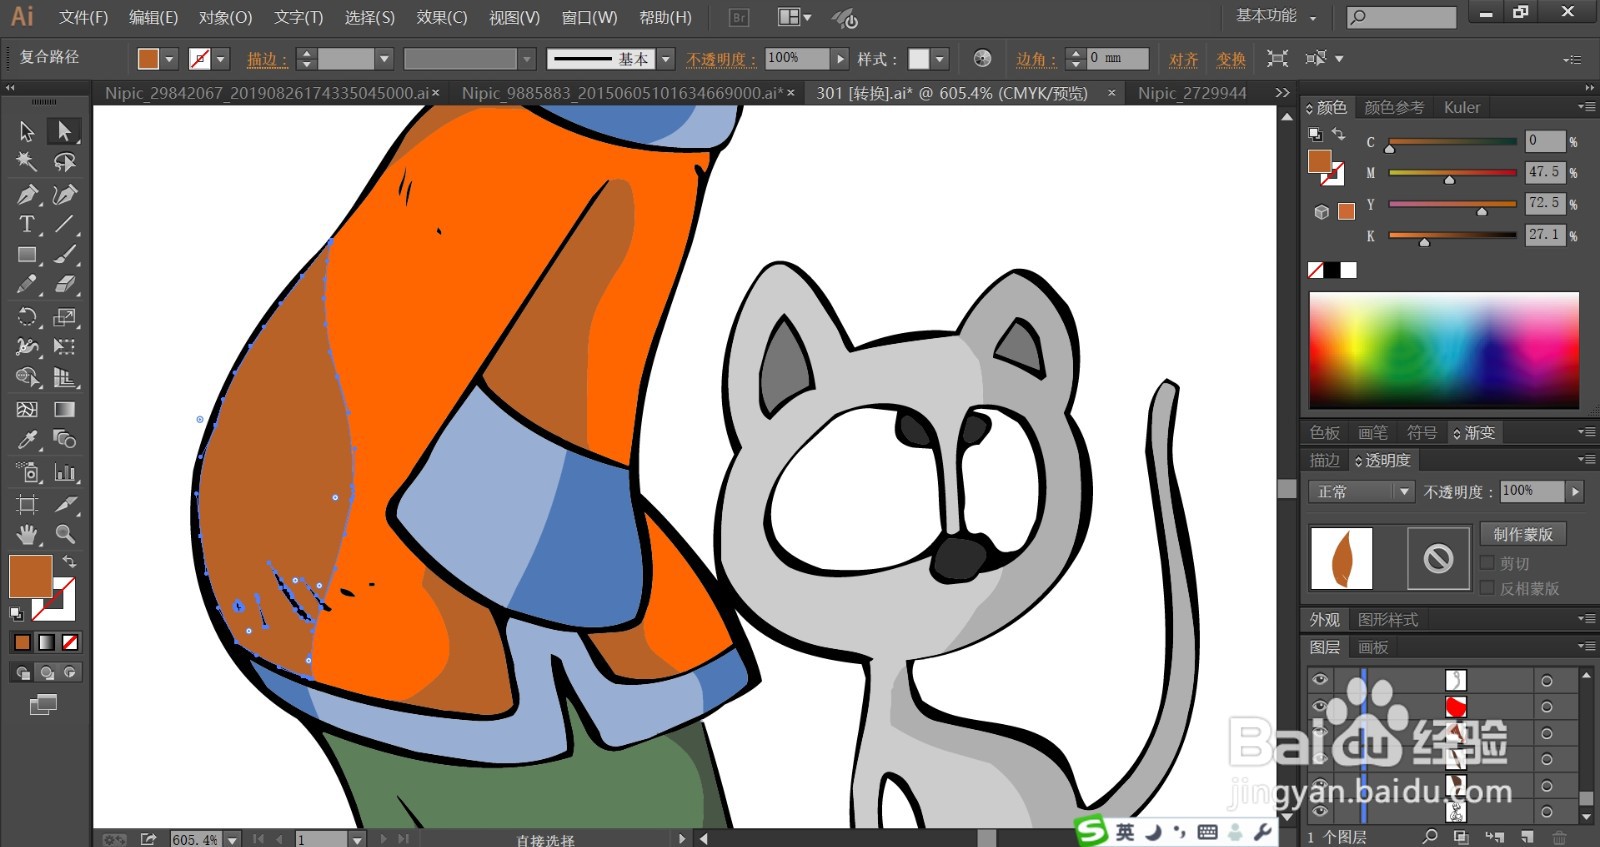Select the Artboard tool

point(27,504)
